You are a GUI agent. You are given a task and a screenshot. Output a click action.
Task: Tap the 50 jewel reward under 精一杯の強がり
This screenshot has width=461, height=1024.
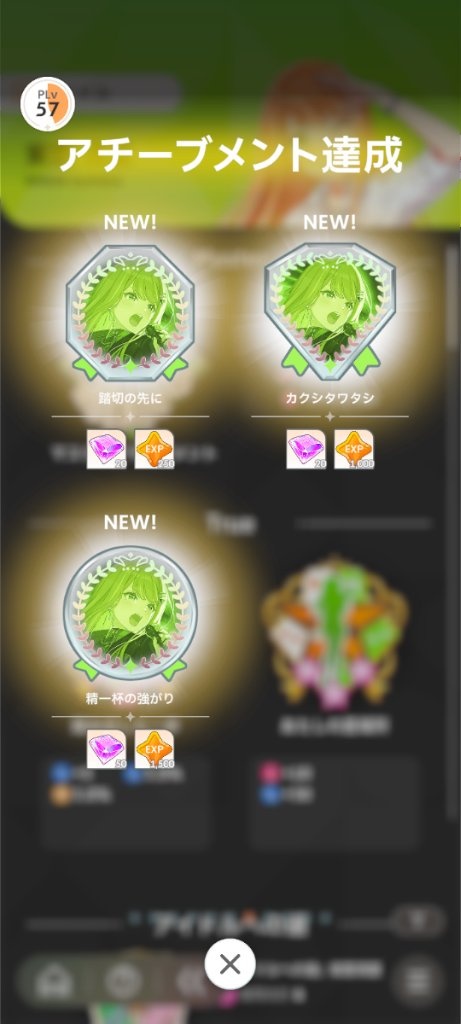(106, 748)
